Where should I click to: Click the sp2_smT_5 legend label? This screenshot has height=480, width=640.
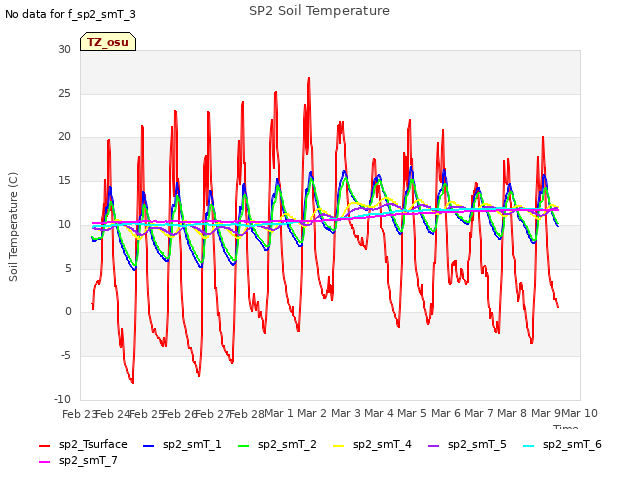click(477, 444)
